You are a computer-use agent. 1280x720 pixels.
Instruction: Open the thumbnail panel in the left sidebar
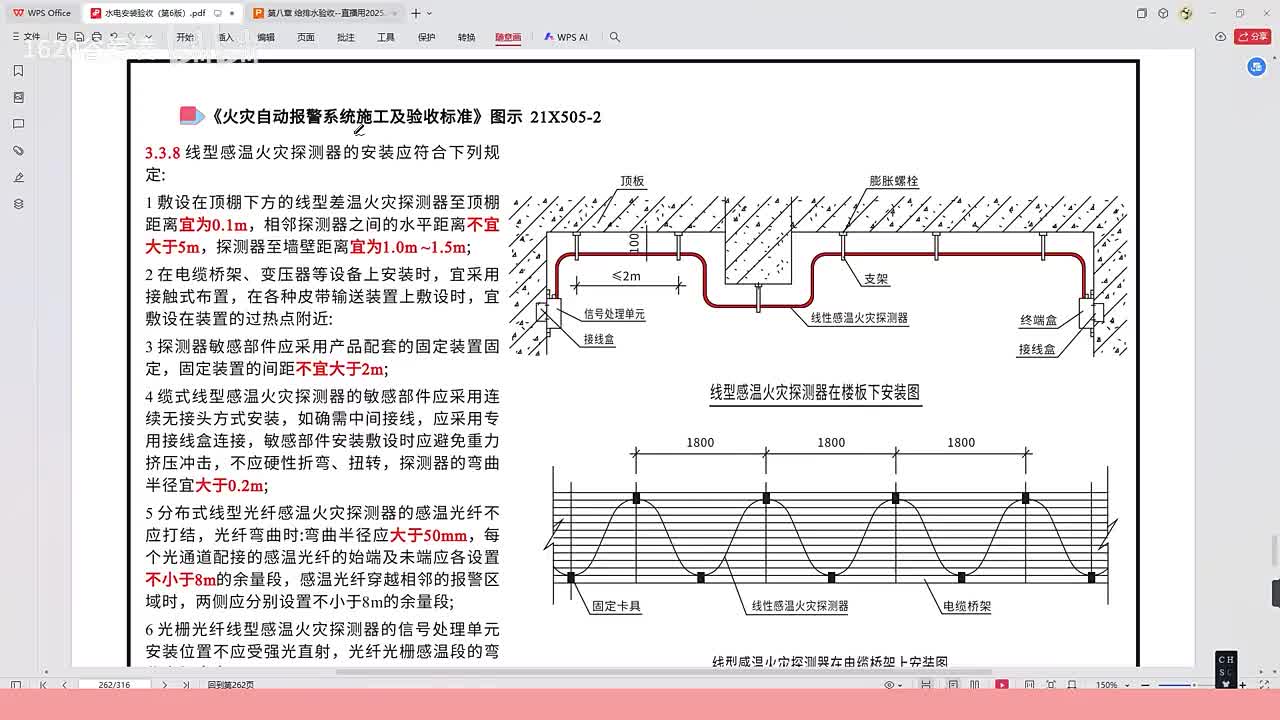[x=18, y=98]
